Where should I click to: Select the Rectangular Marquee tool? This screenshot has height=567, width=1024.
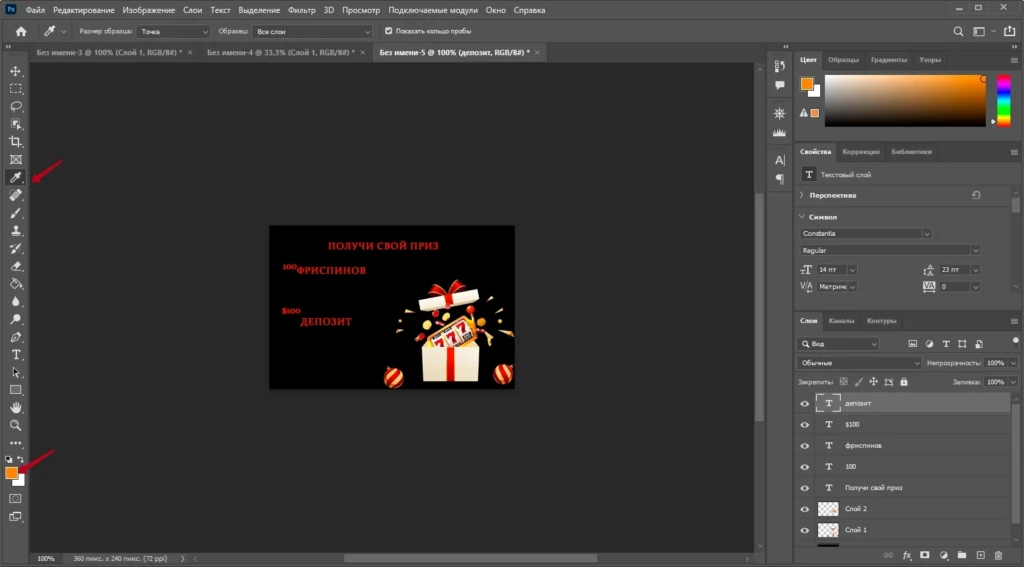(x=16, y=89)
